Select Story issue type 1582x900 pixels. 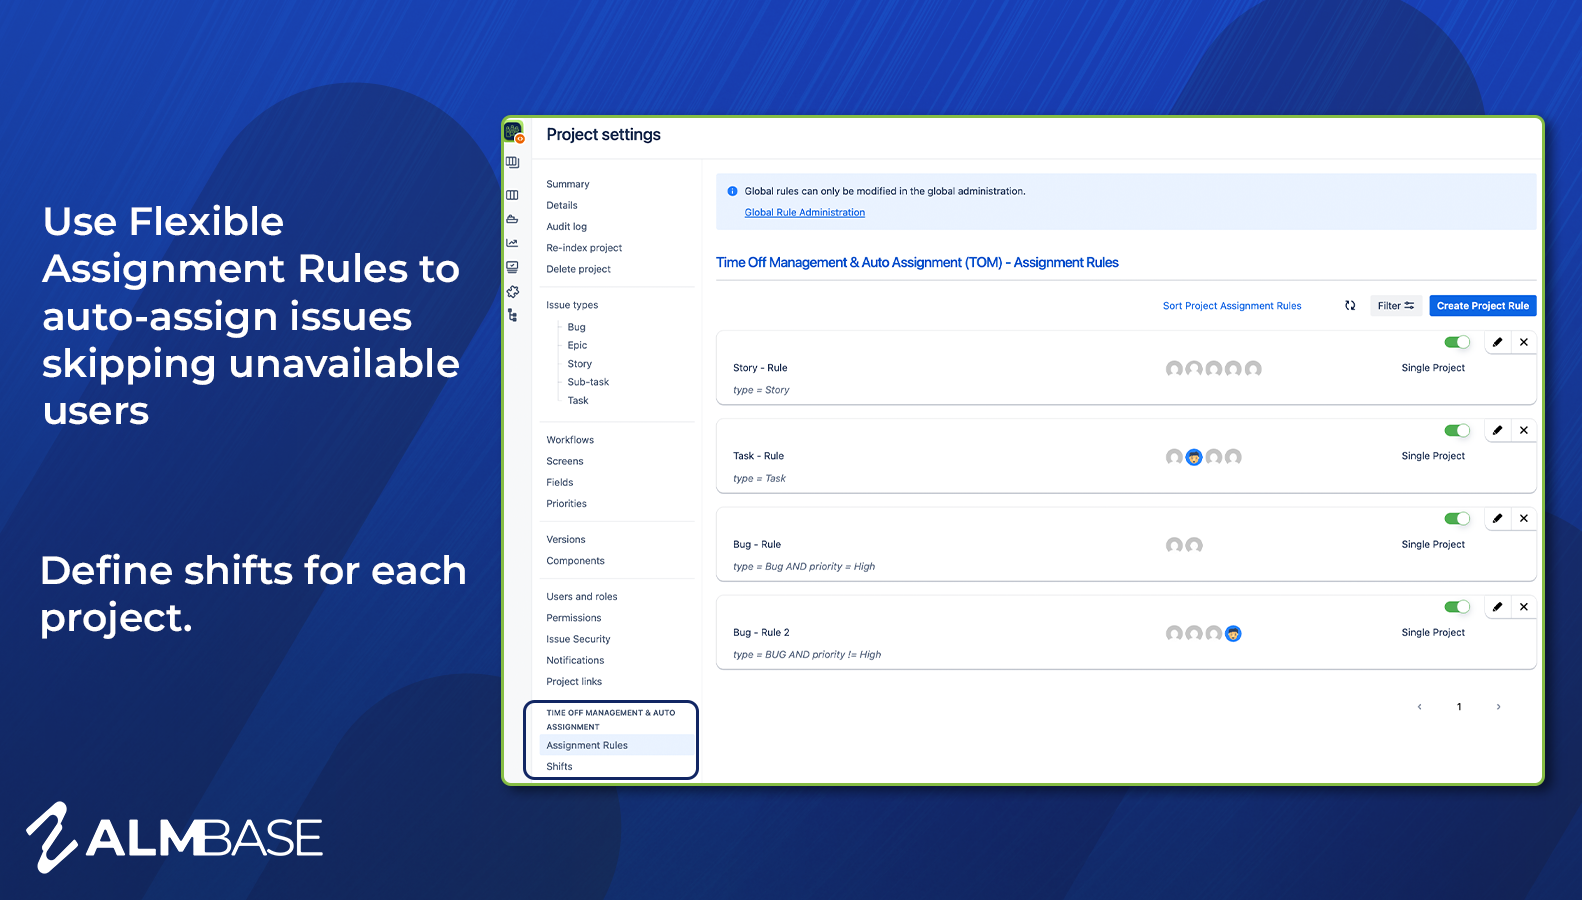580,364
